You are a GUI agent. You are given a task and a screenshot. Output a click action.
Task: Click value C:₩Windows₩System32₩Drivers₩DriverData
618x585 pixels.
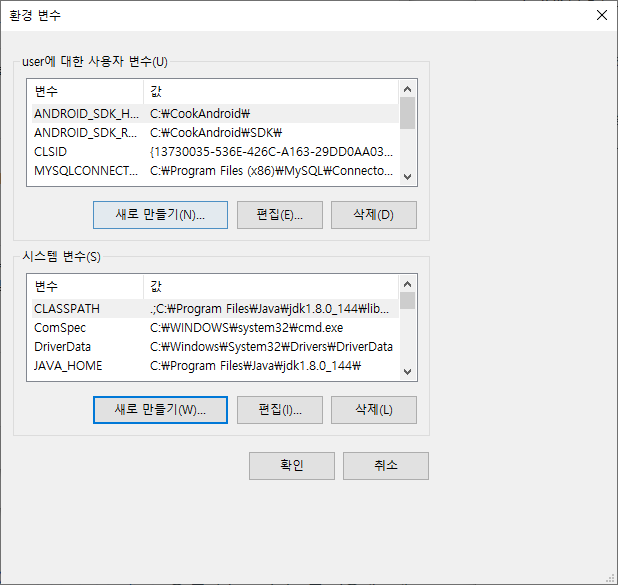point(271,347)
